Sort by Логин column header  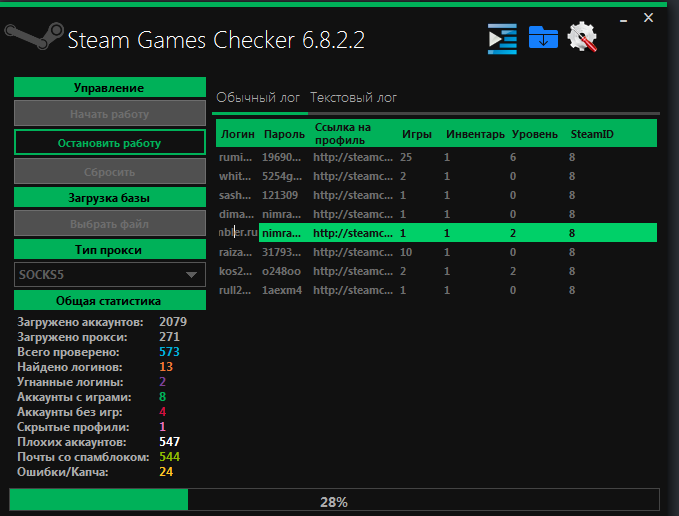[238, 134]
